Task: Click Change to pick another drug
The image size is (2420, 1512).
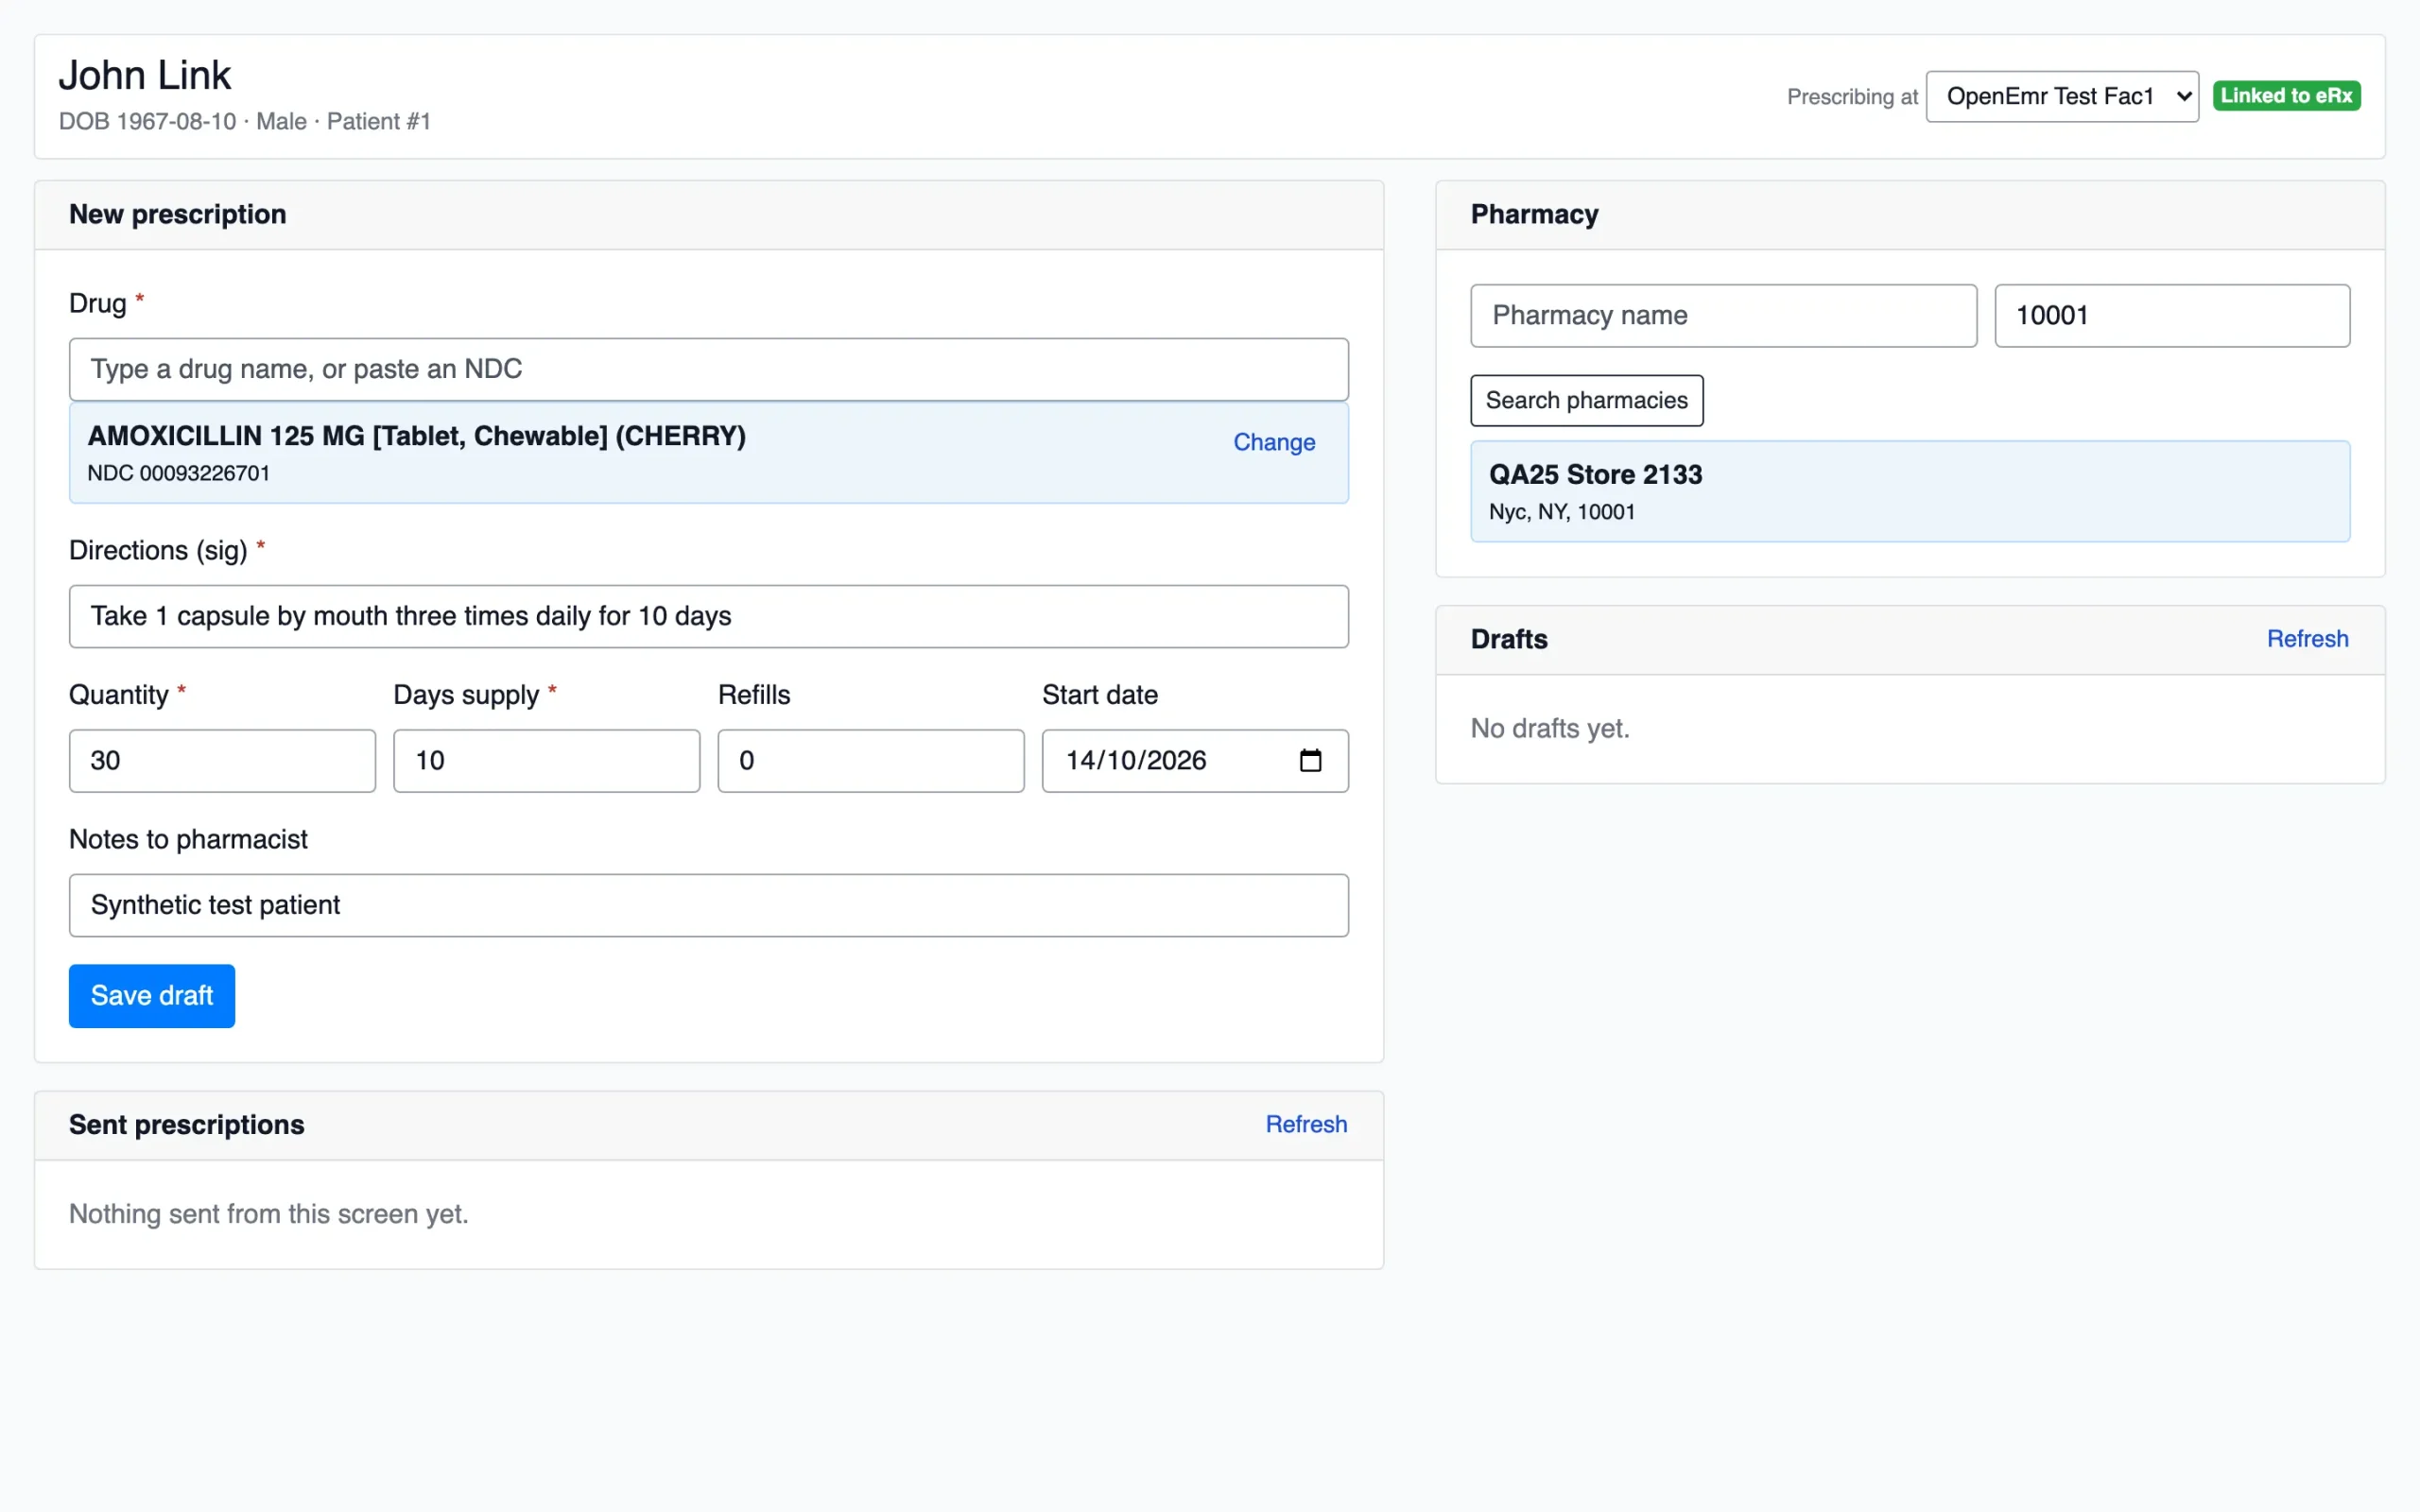Action: (1274, 442)
